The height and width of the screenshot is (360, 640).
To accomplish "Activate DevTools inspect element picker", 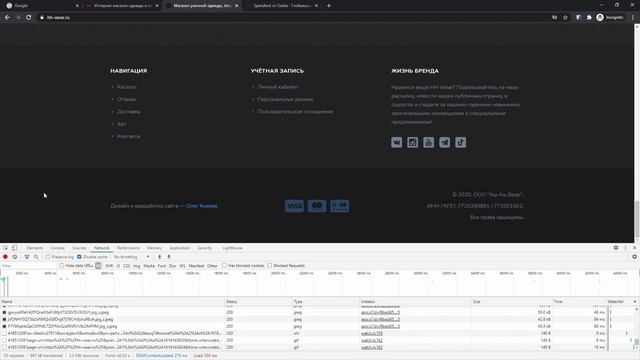I will coord(5,248).
